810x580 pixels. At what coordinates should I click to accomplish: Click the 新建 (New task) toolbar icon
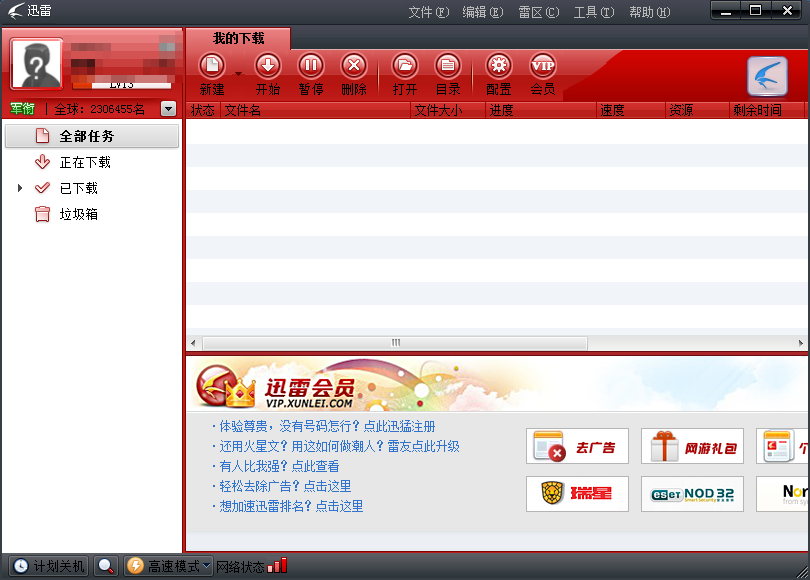pyautogui.click(x=212, y=66)
